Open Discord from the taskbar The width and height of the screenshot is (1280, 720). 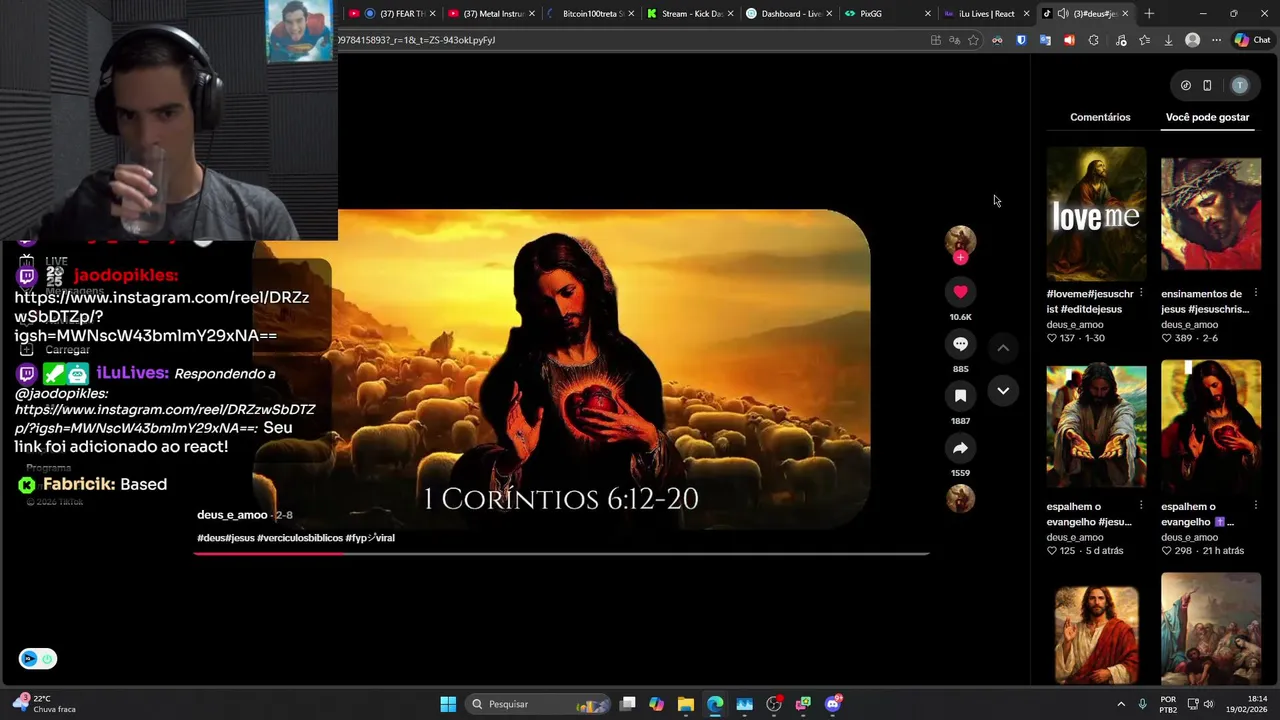coord(833,704)
